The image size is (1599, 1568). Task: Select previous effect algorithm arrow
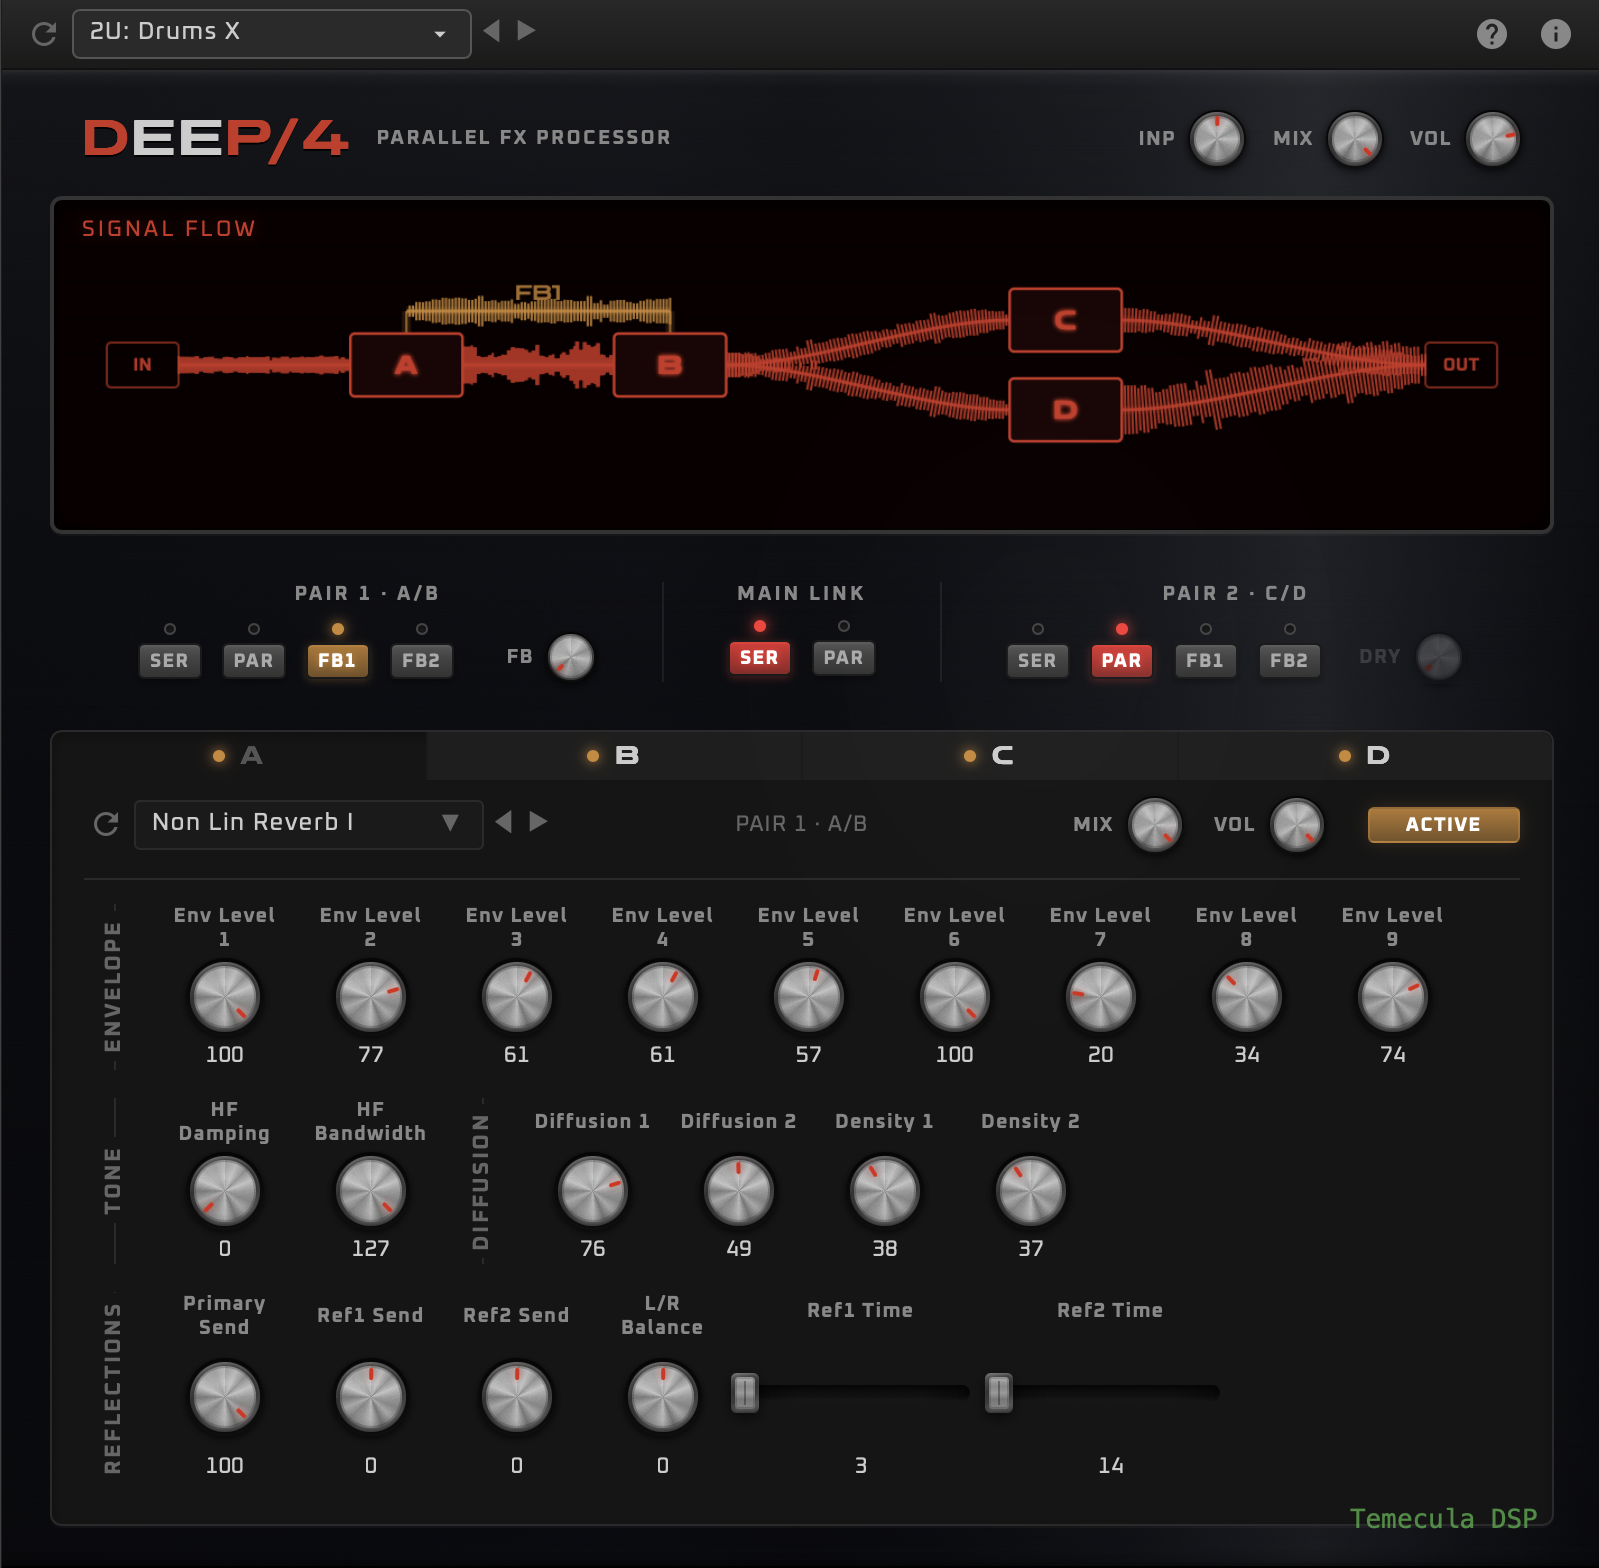tap(504, 822)
